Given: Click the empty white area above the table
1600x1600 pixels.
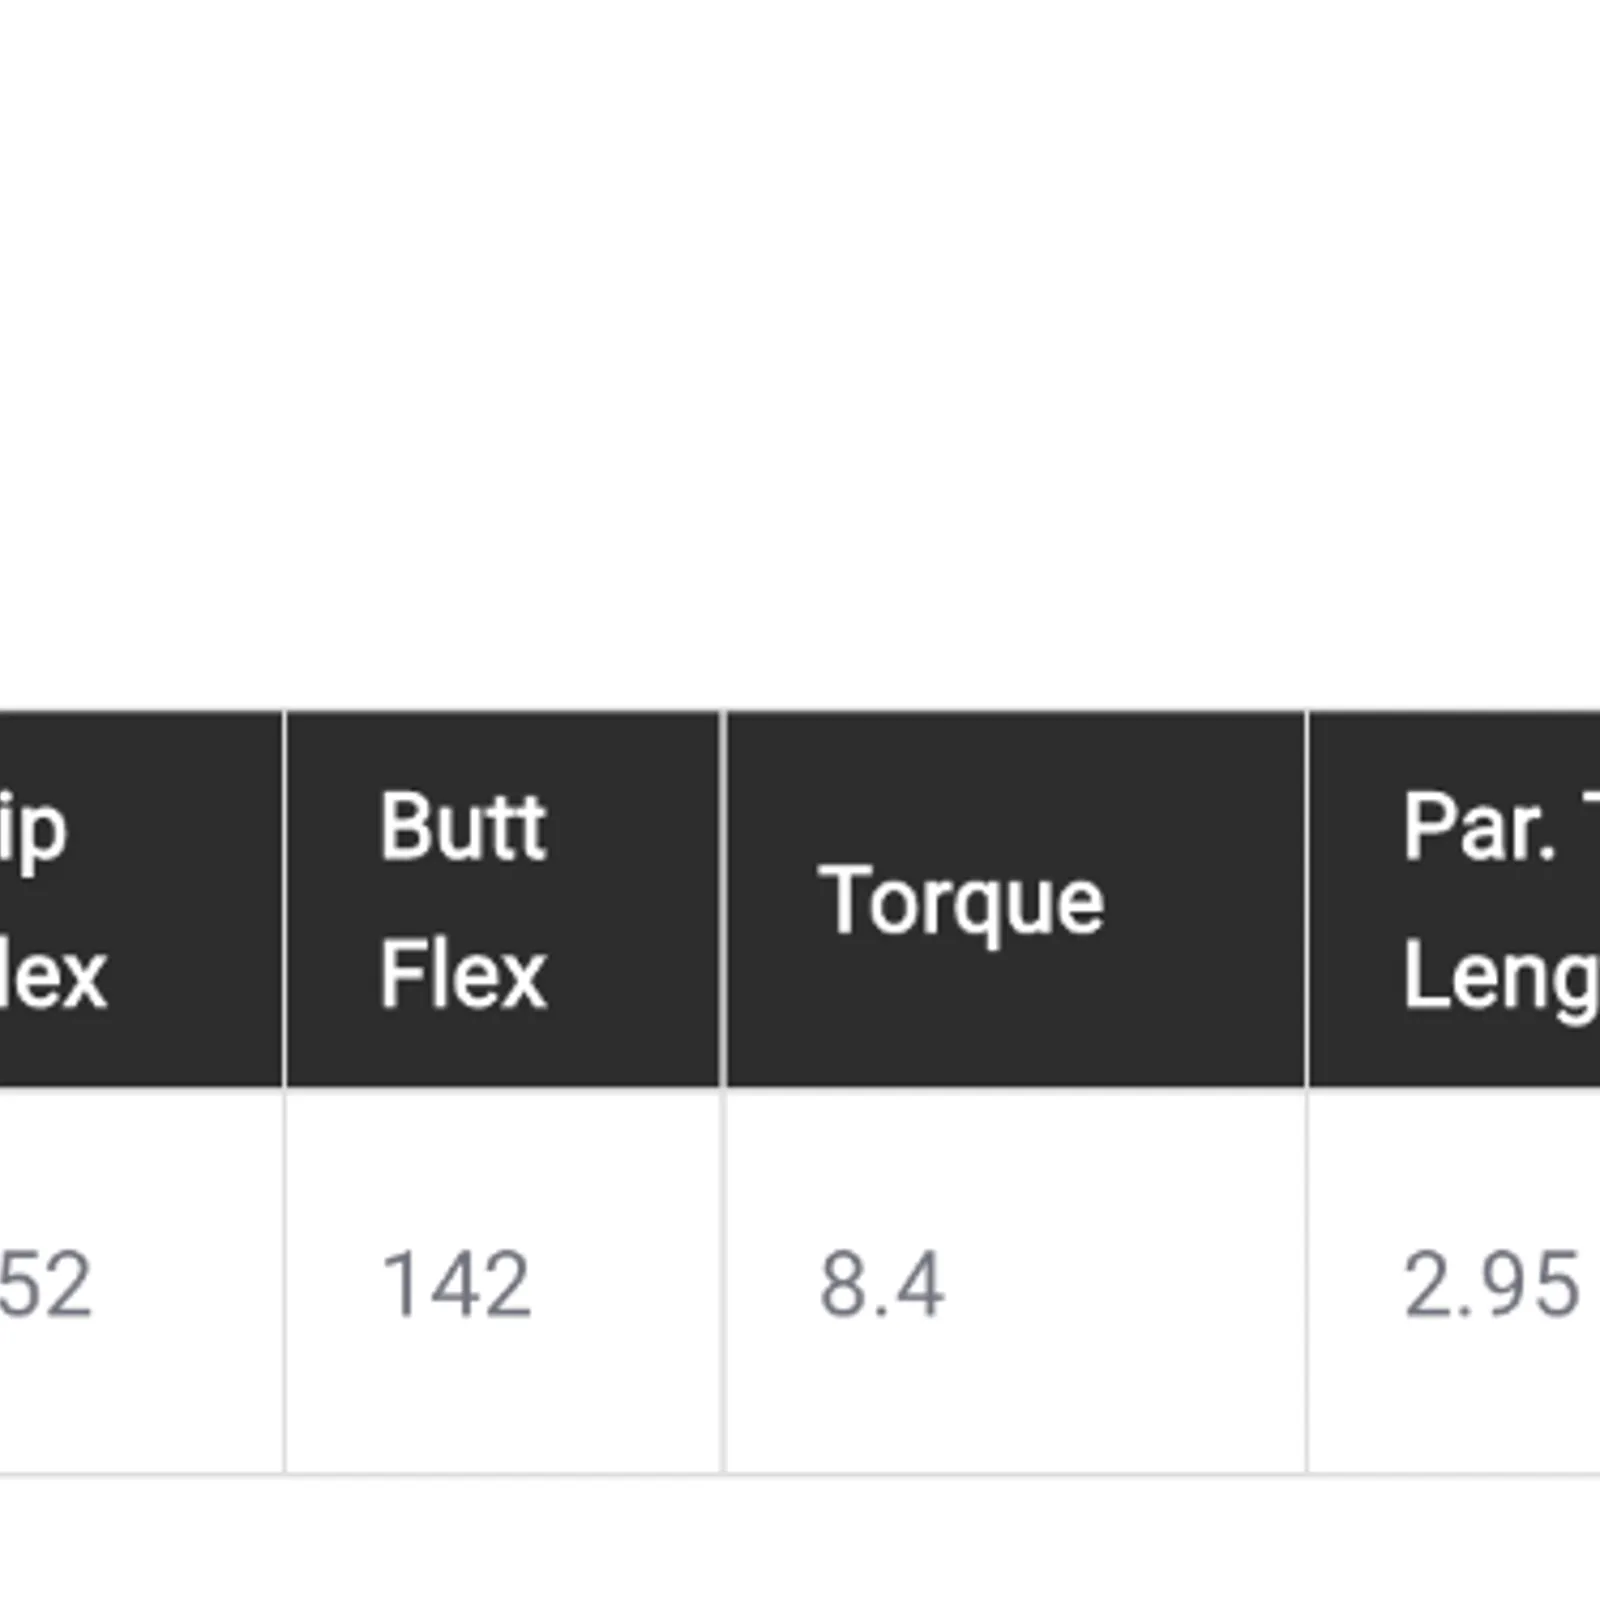Looking at the screenshot, I should pos(800,350).
